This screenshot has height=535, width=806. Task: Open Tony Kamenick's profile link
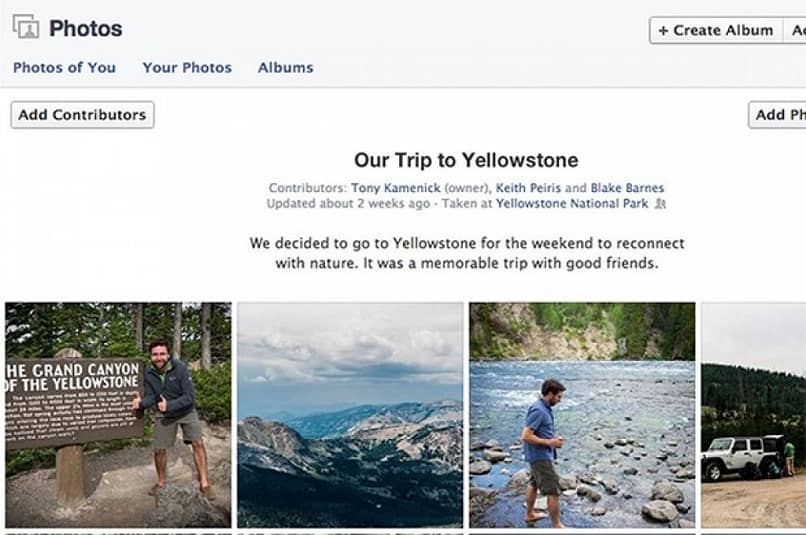tap(393, 188)
